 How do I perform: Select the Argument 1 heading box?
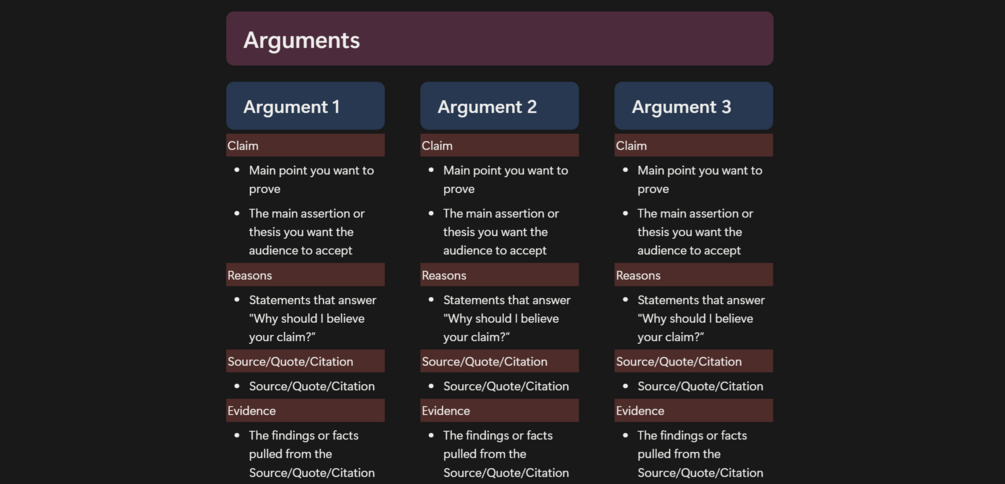(305, 106)
